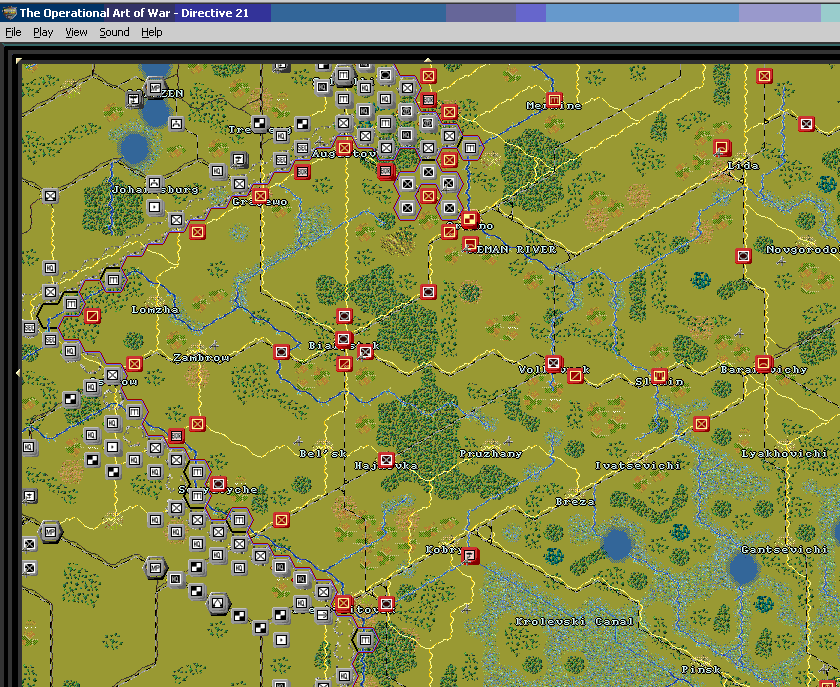Select the red cavalry unit west of Lomzha

92,316
